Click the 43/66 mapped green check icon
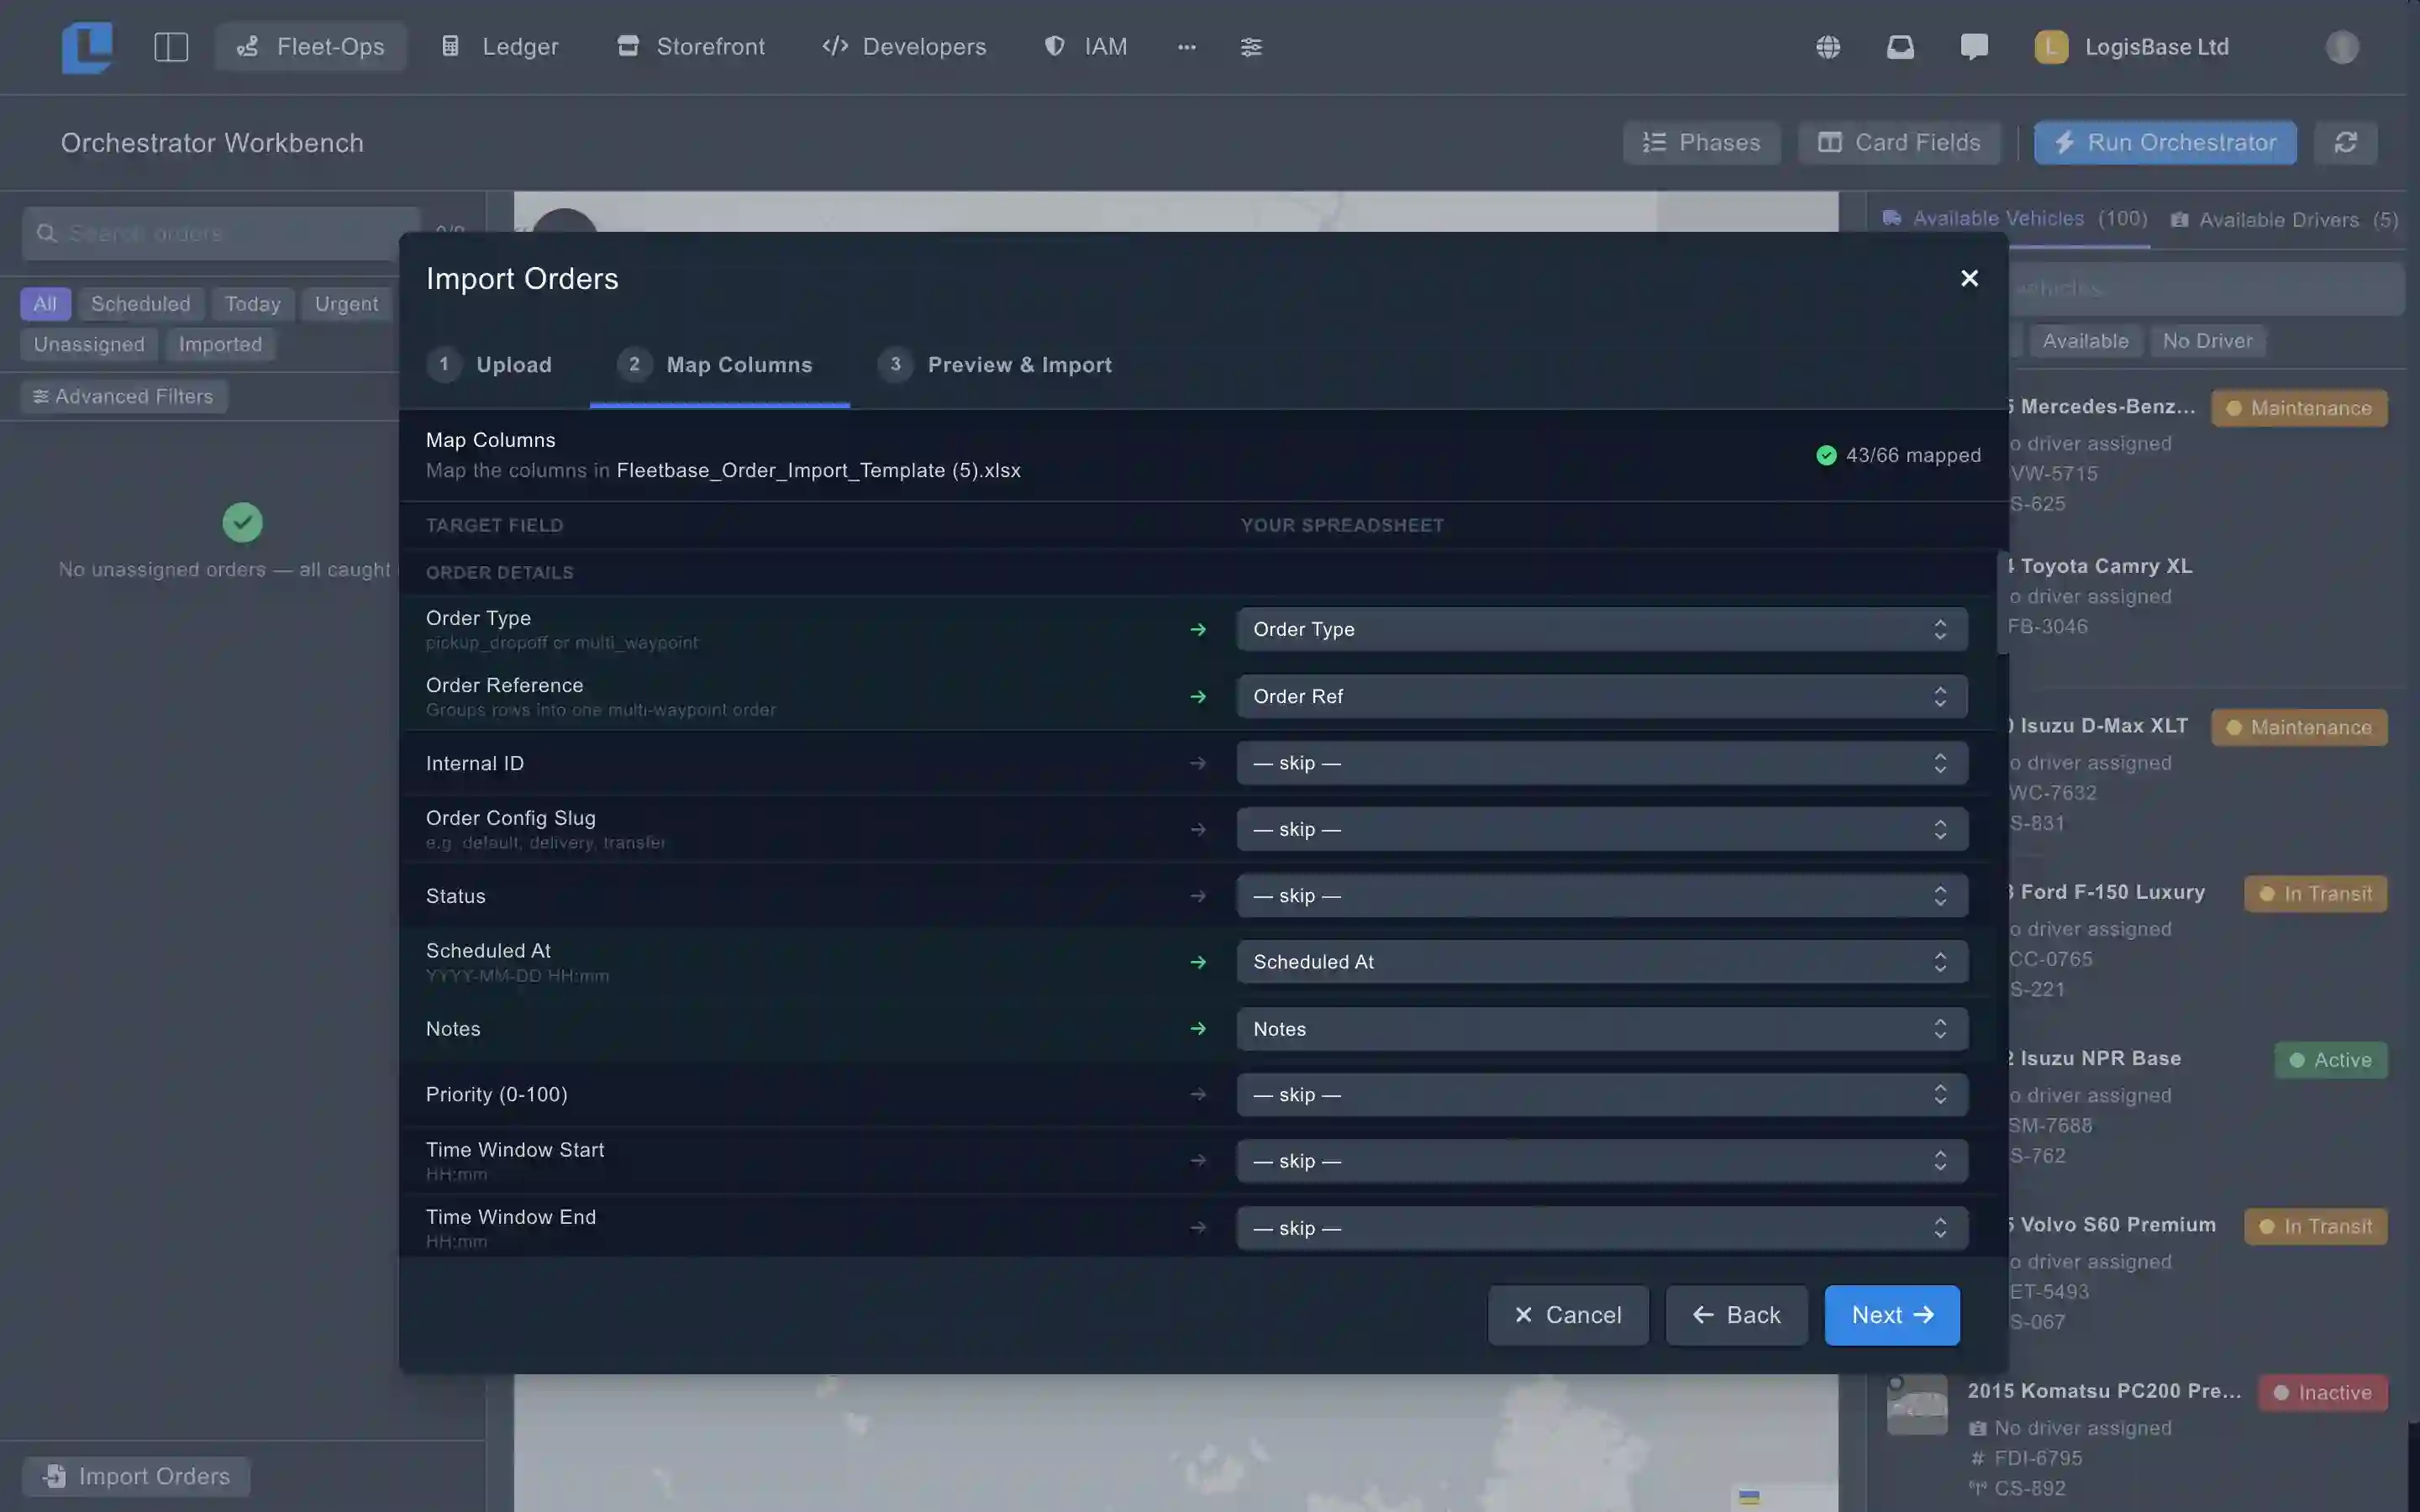Image resolution: width=2420 pixels, height=1512 pixels. 1826,456
